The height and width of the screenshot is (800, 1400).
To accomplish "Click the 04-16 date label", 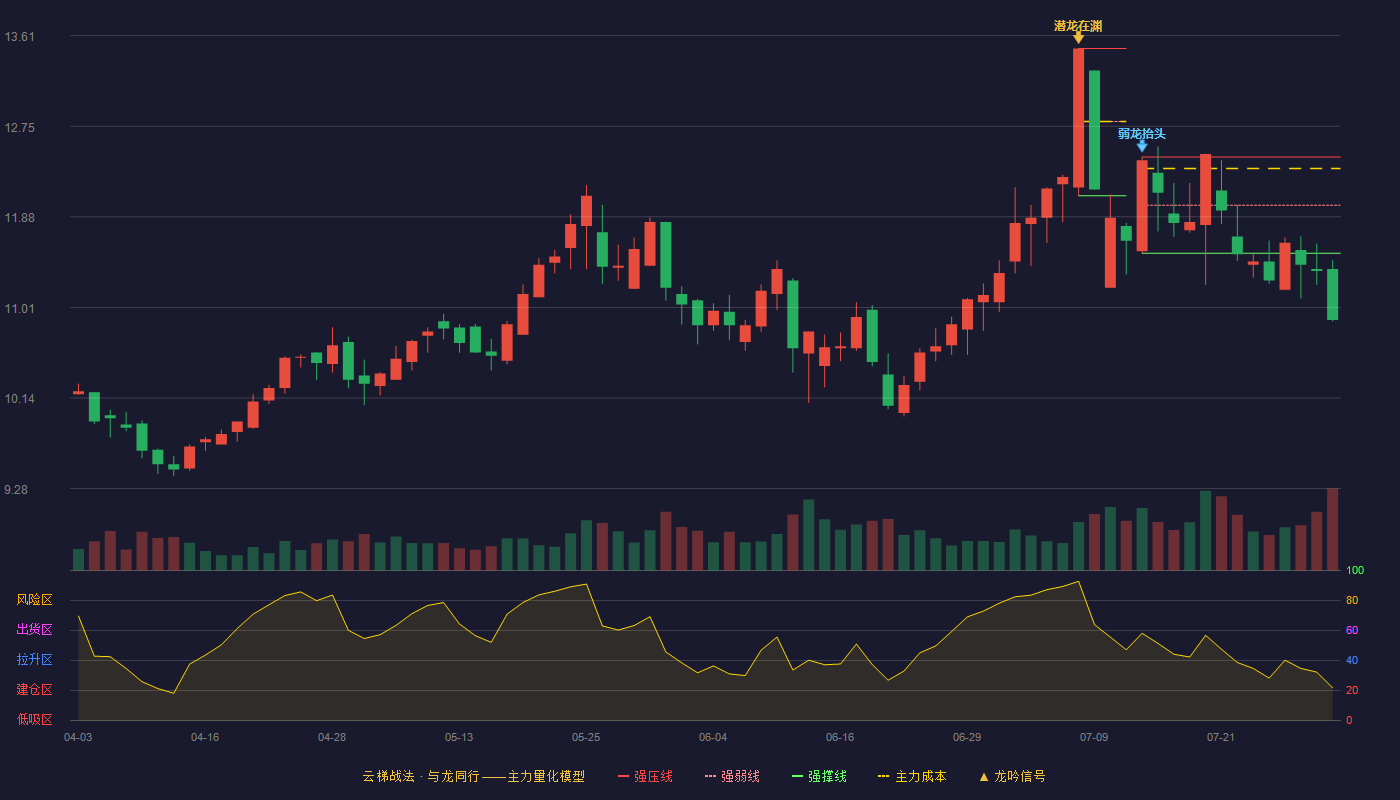I will point(205,737).
